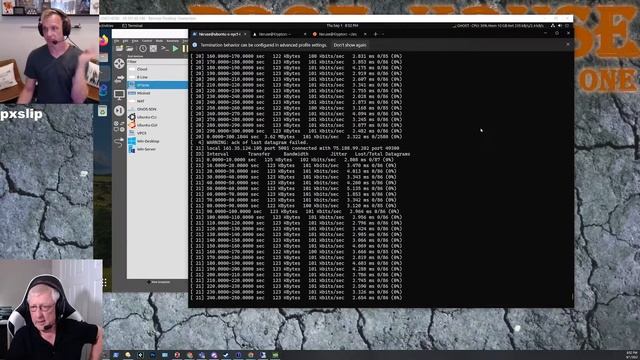This screenshot has height=360, width=640.
Task: Launch Firefox from the Ubuntu dock
Action: [x=104, y=40]
